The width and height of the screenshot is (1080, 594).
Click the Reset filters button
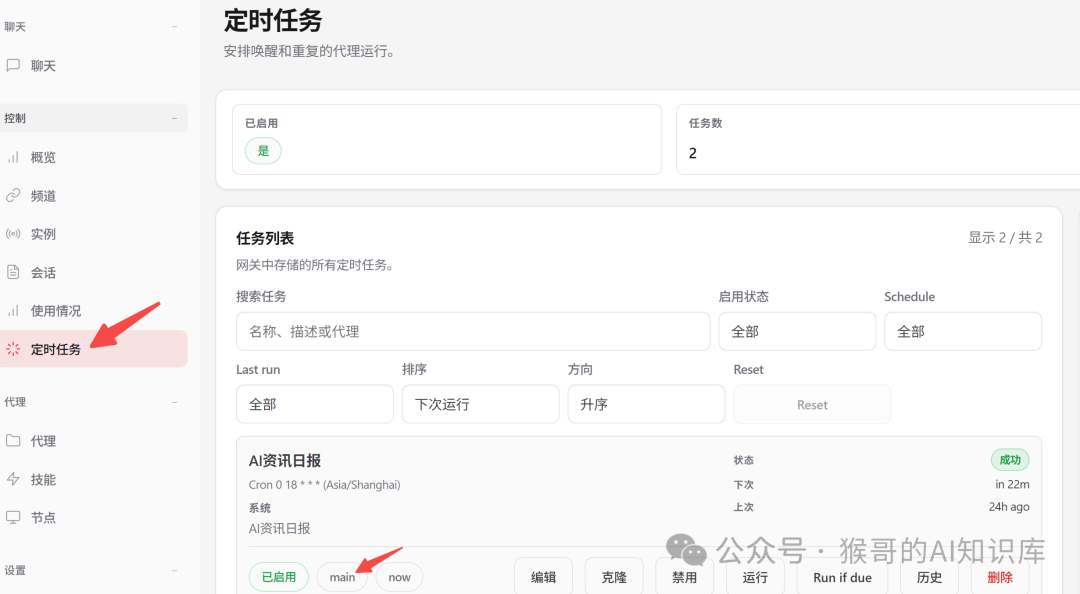pos(812,404)
